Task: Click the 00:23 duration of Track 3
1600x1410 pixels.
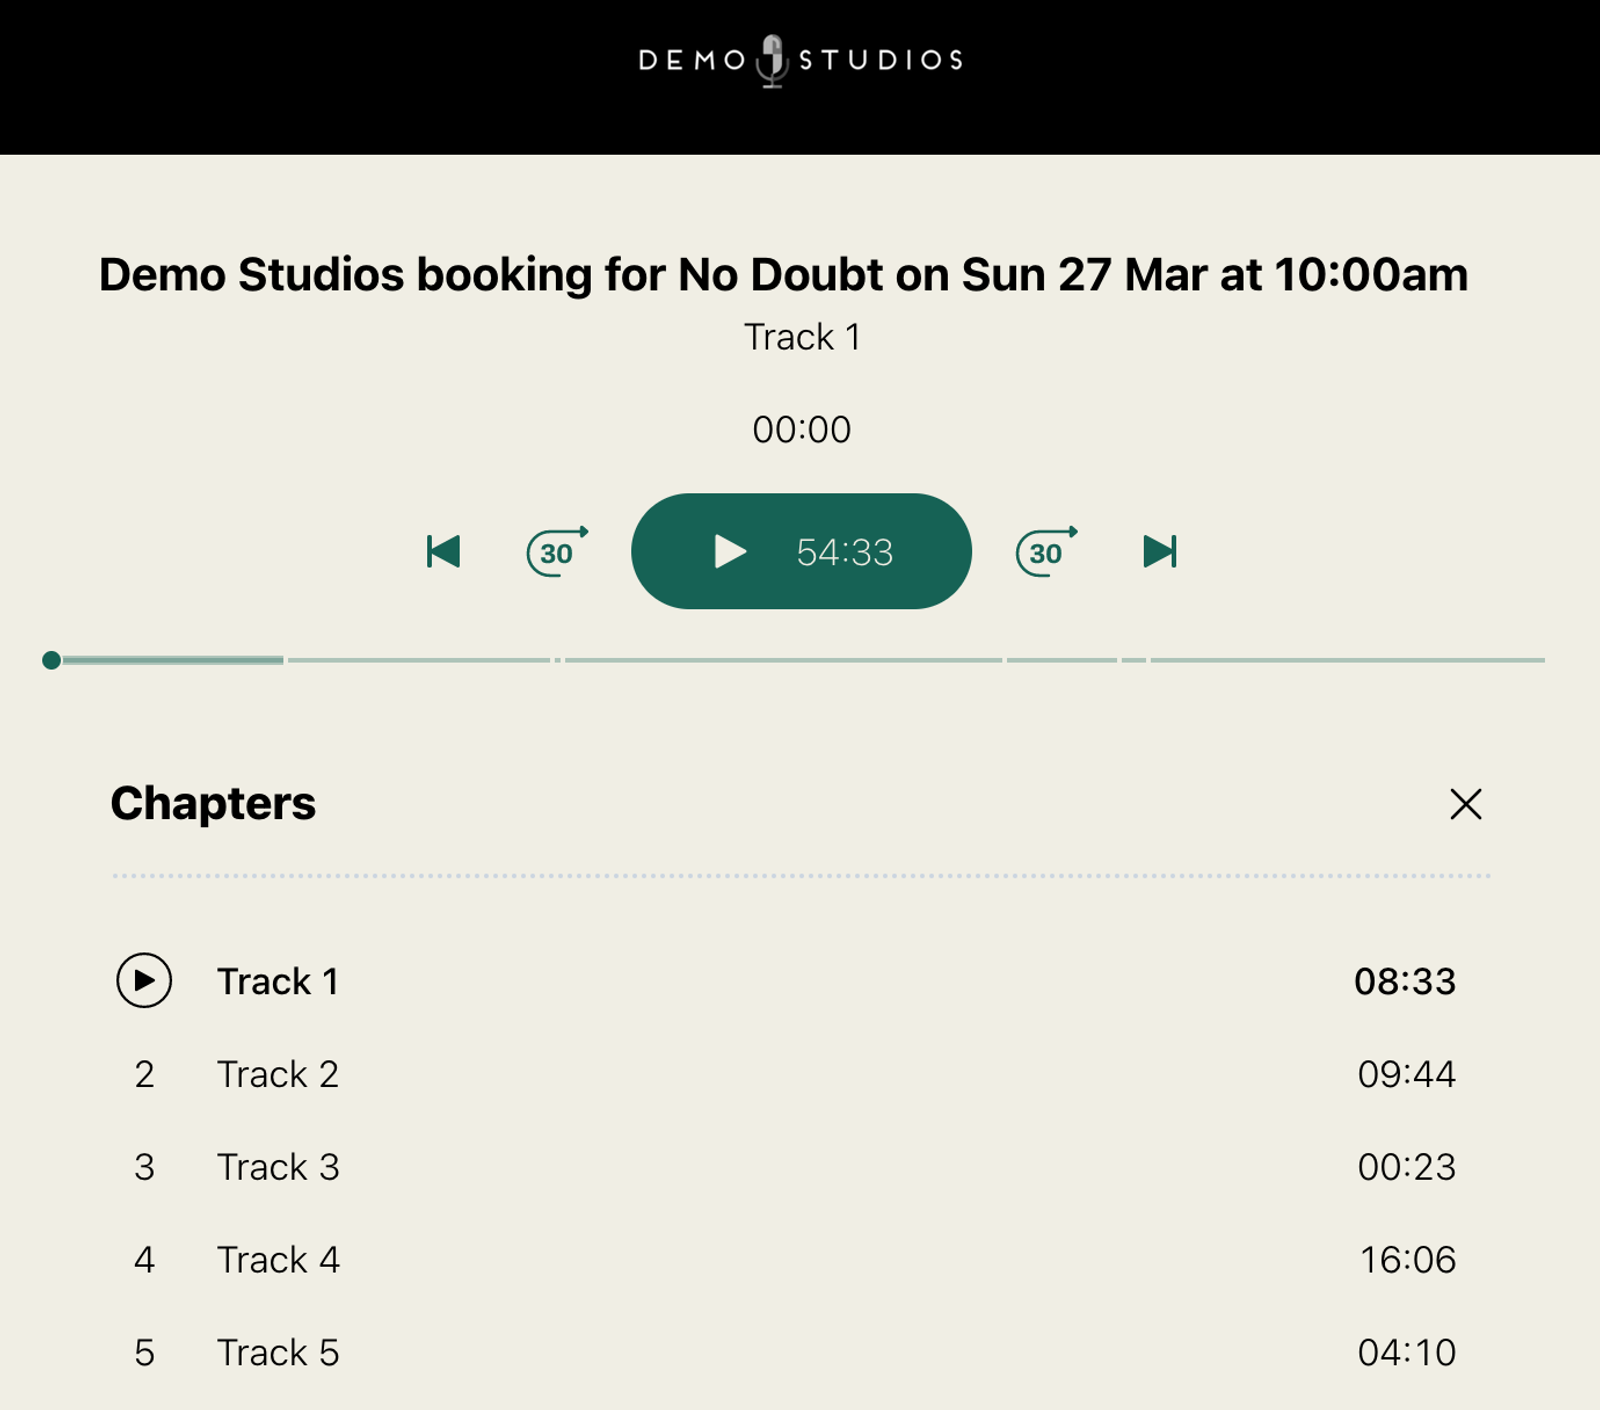Action: pos(1406,1167)
